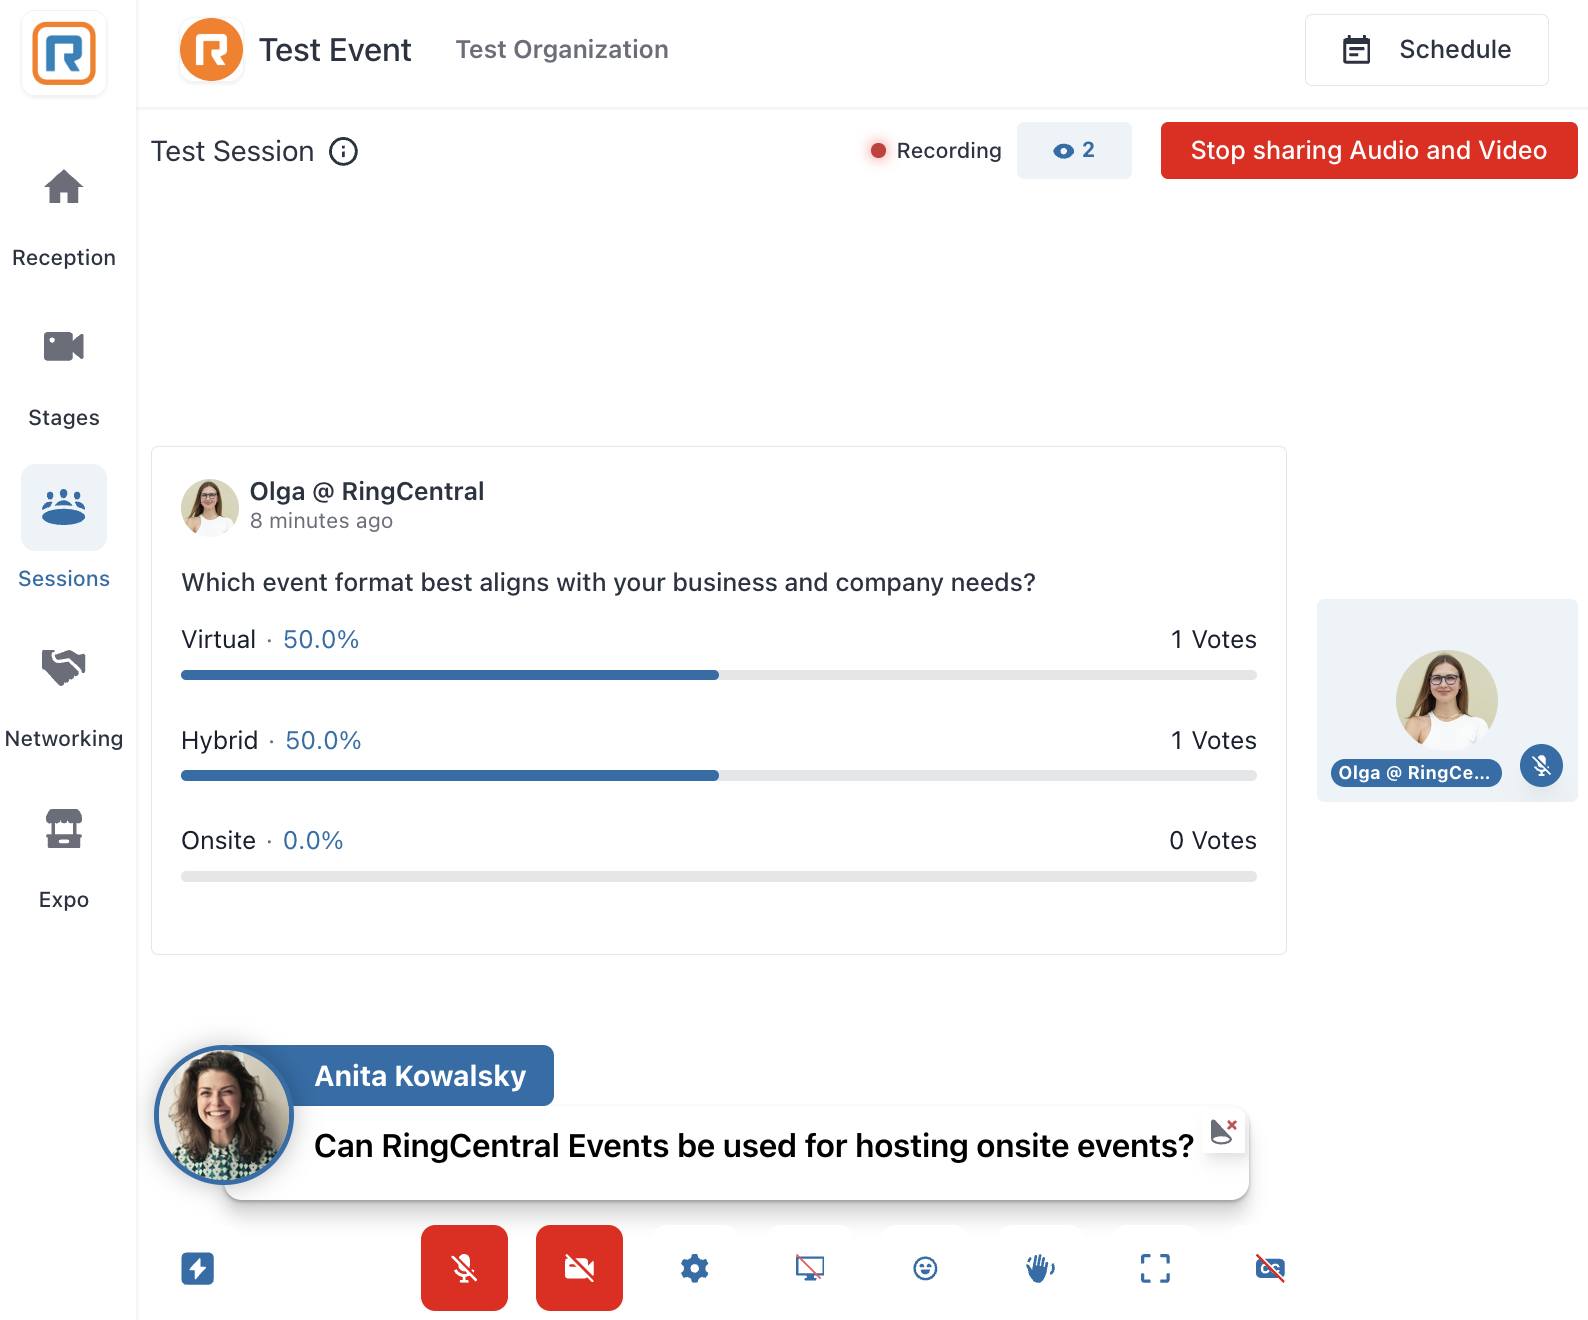Open the Stages camera icon
The width and height of the screenshot is (1588, 1320).
64,347
